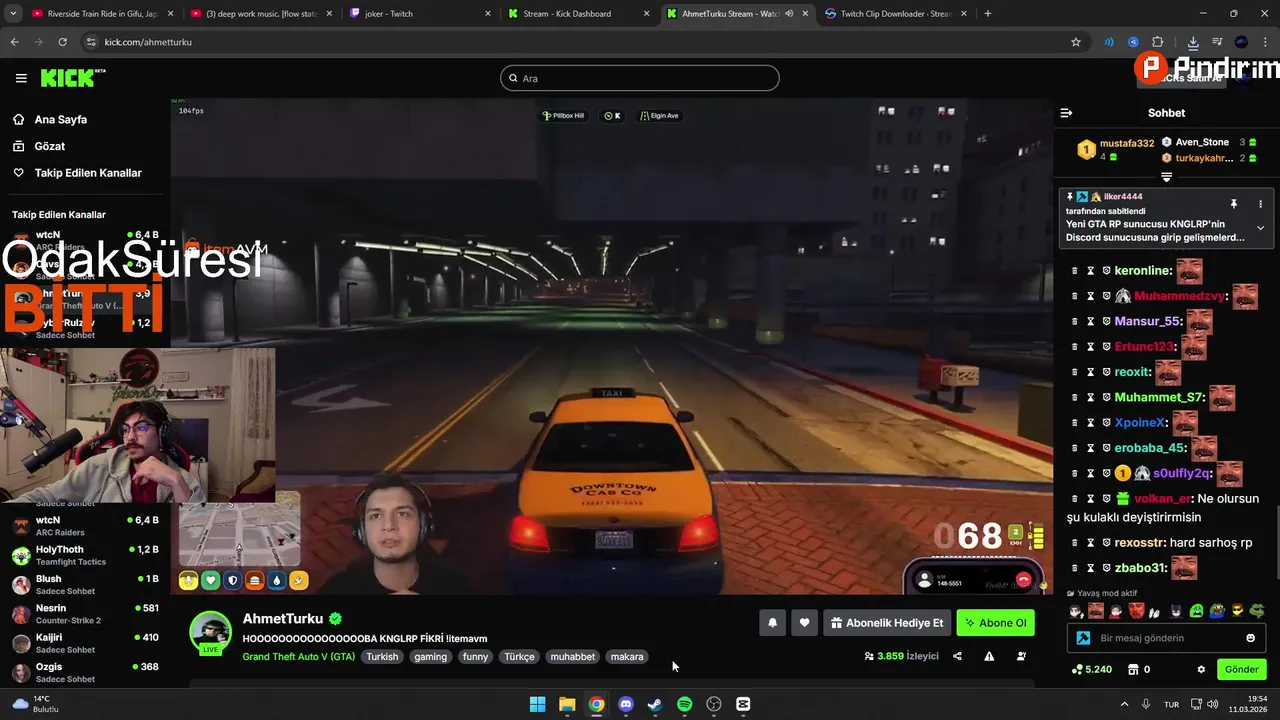Timeout user Muhammedzvy with hourglass icon
The width and height of the screenshot is (1280, 720).
coord(1091,296)
